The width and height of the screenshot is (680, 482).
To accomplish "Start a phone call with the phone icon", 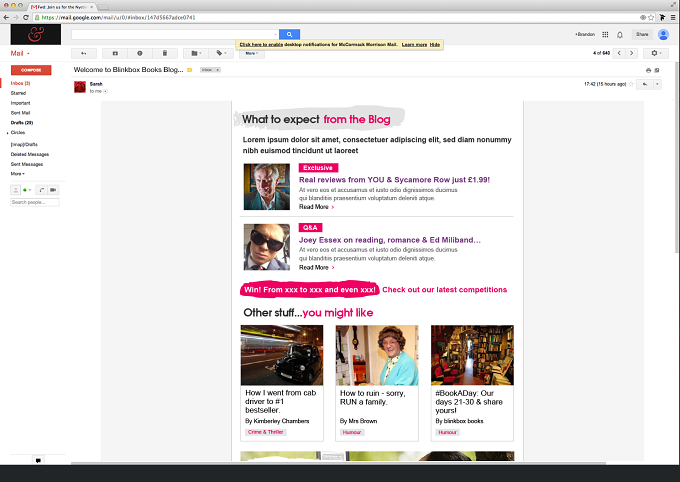I will (x=41, y=190).
